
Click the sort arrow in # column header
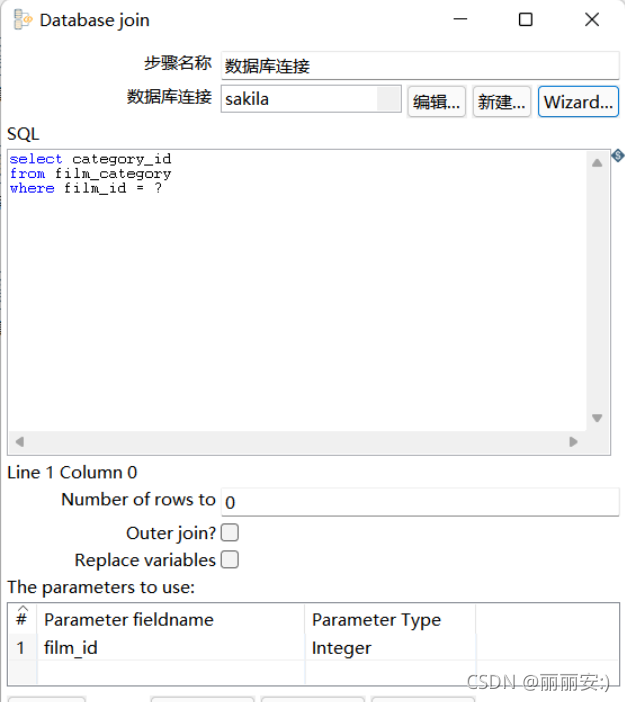tap(22, 608)
